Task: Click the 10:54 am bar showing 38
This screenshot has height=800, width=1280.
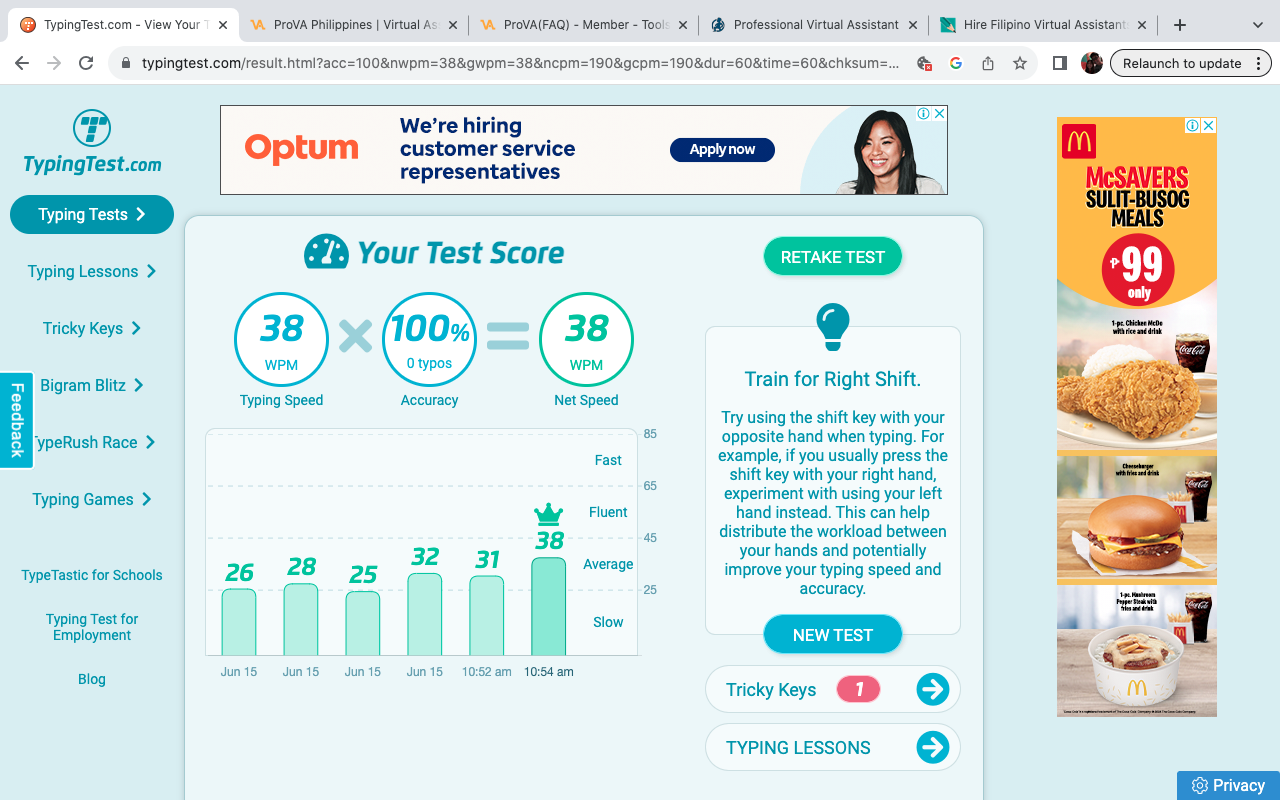Action: (549, 606)
